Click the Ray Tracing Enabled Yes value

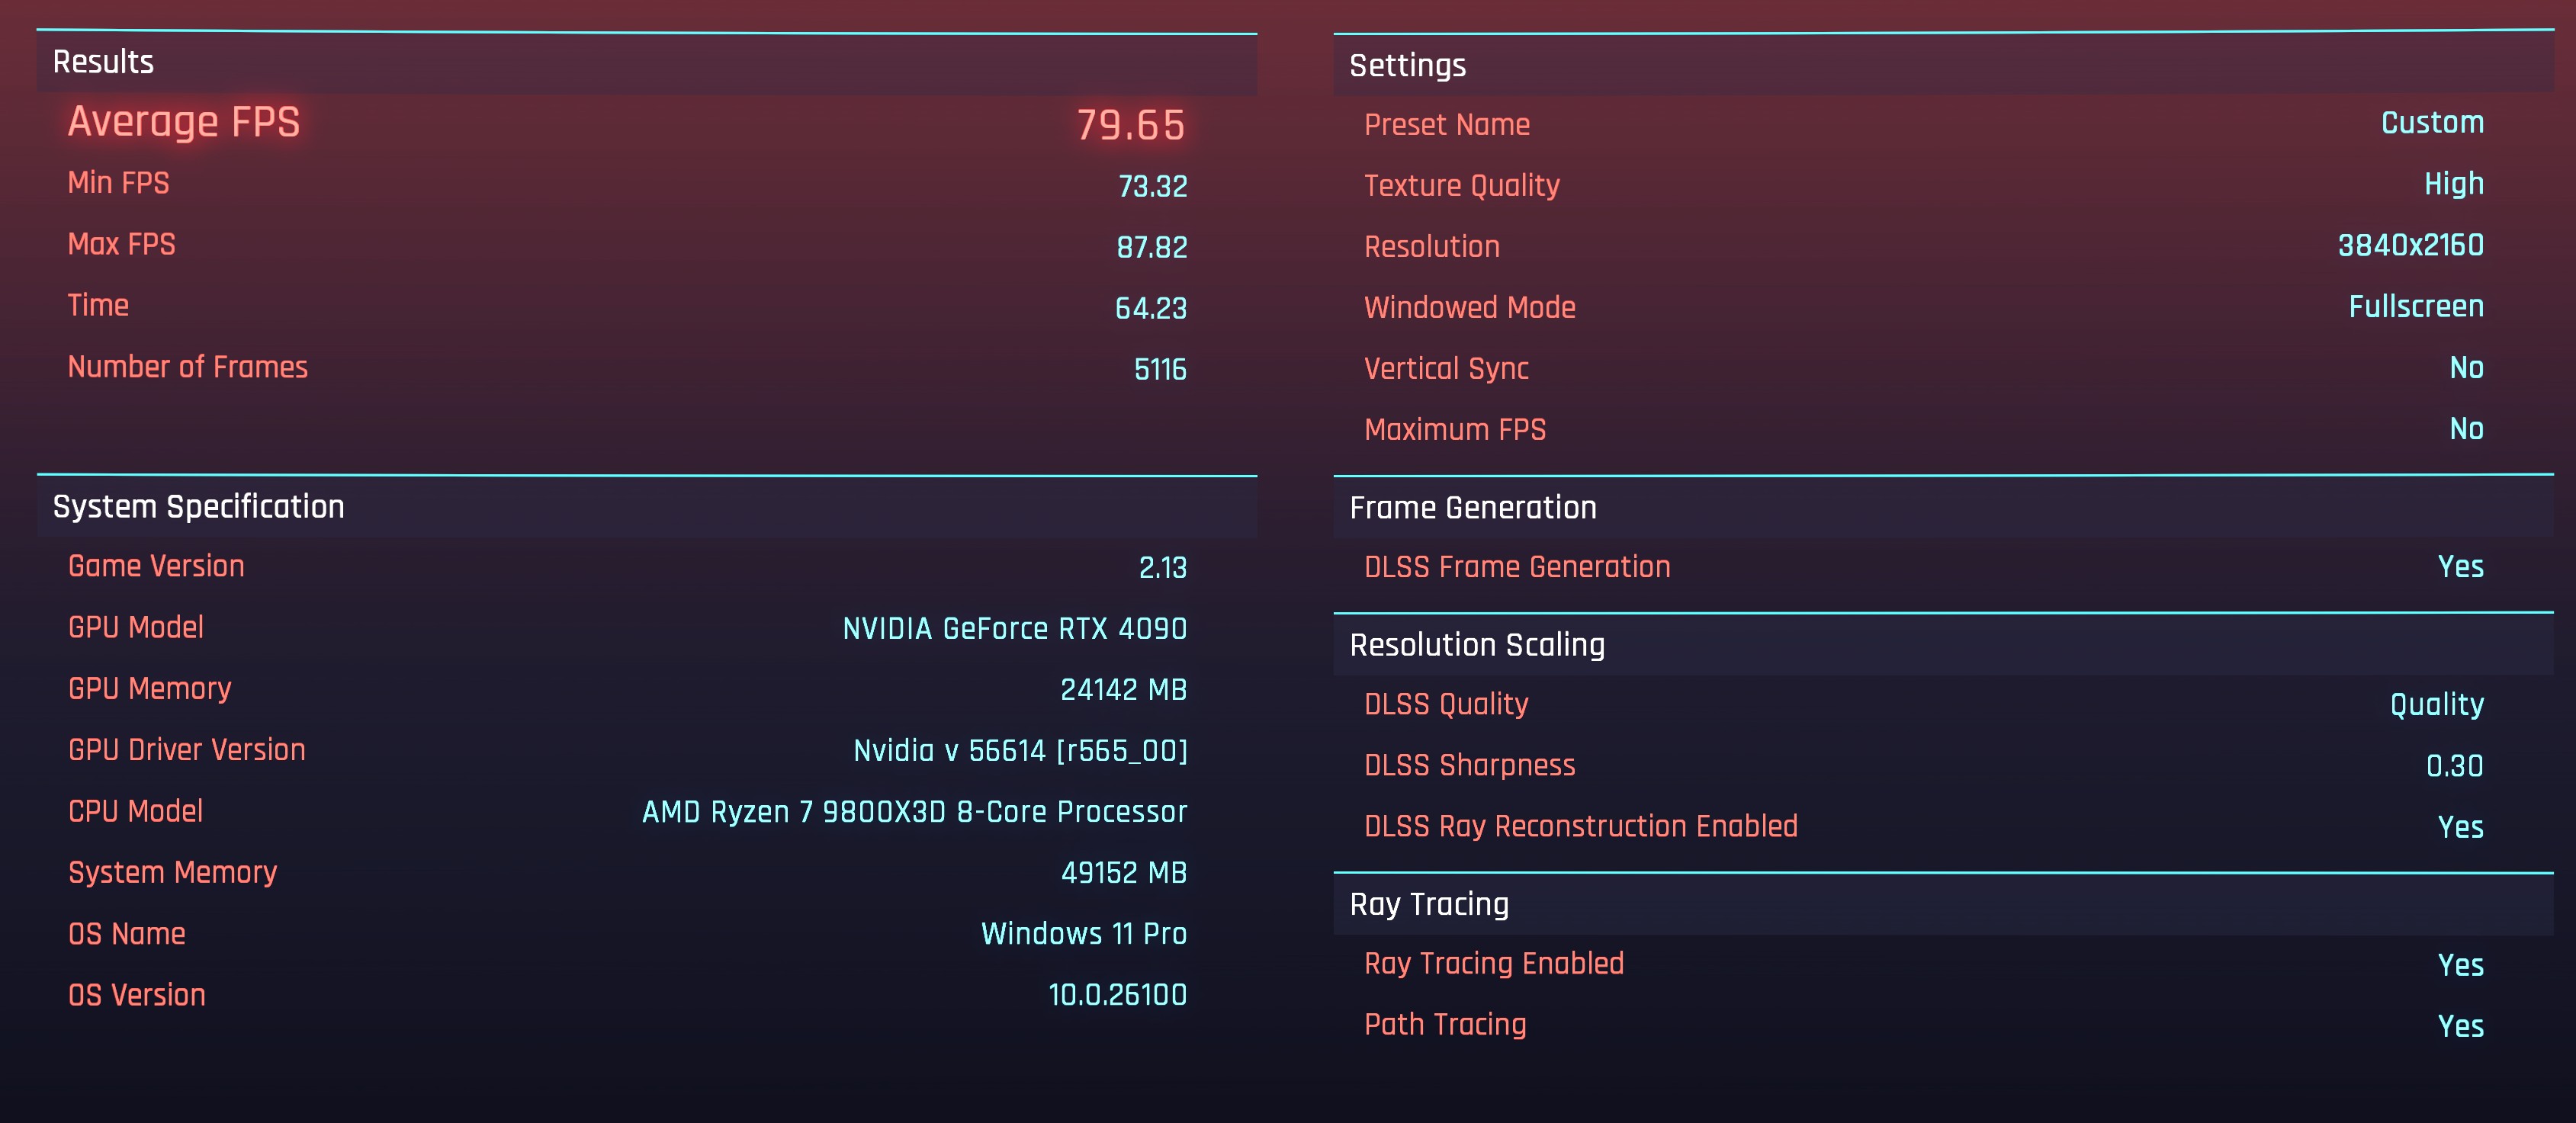[2461, 966]
